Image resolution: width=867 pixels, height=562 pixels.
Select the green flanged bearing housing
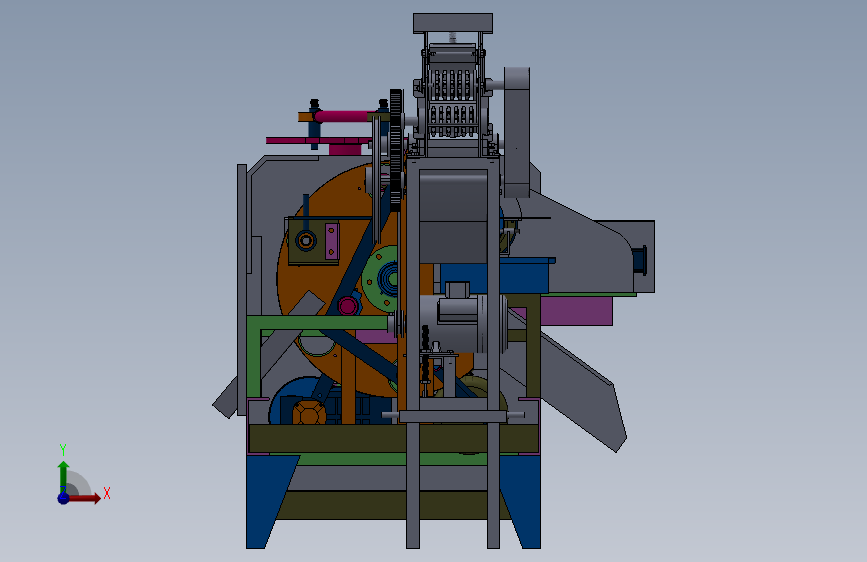(x=380, y=278)
